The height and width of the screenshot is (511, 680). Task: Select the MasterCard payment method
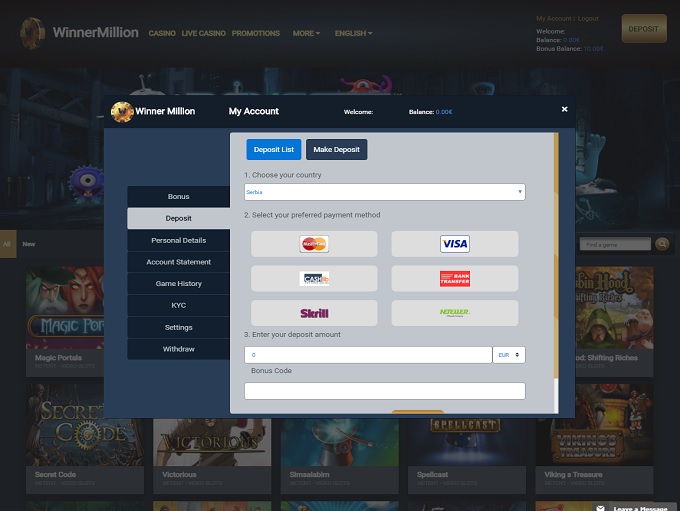click(x=314, y=244)
